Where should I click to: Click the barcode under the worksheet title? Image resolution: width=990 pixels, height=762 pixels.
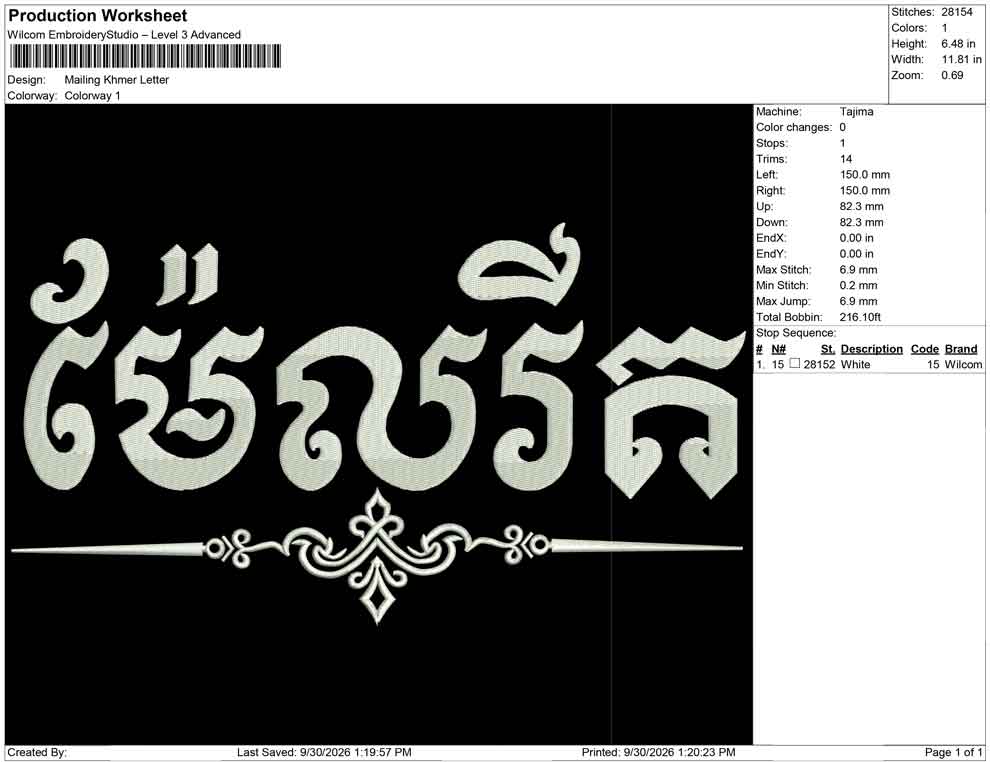[x=144, y=57]
